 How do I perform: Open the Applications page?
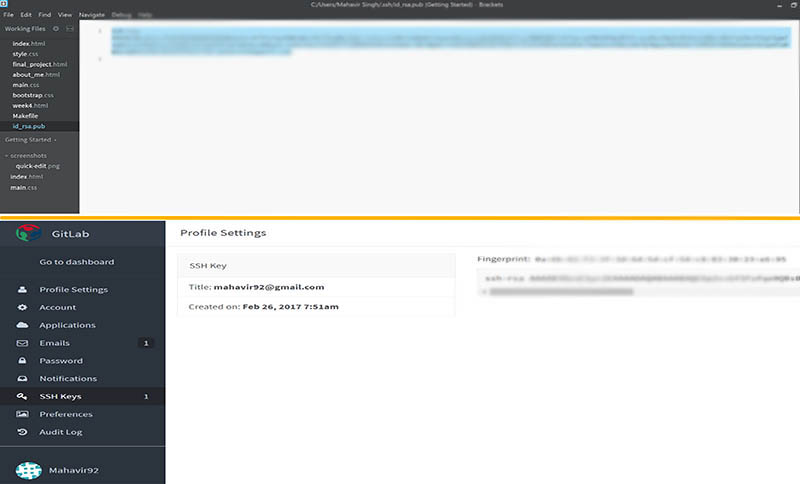tap(67, 325)
